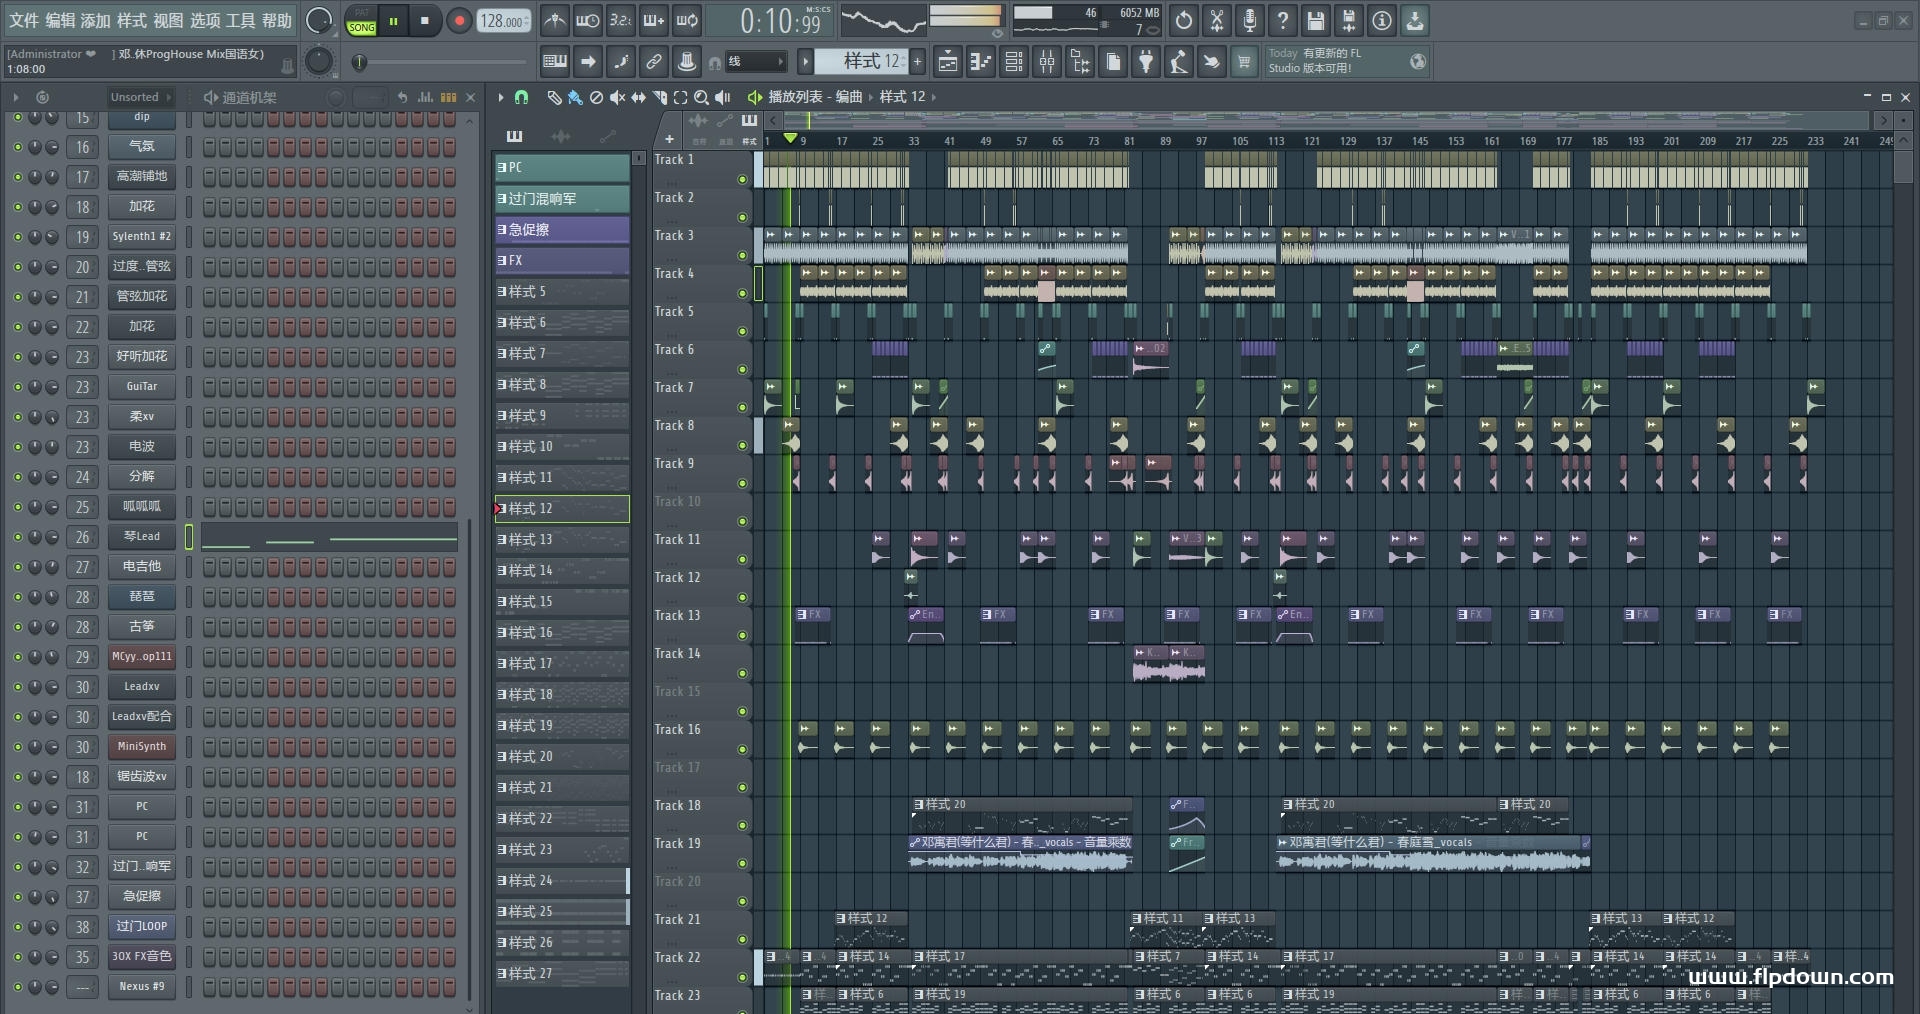The height and width of the screenshot is (1014, 1920).
Task: Open the Unsorted channel filter dropdown
Action: [140, 97]
